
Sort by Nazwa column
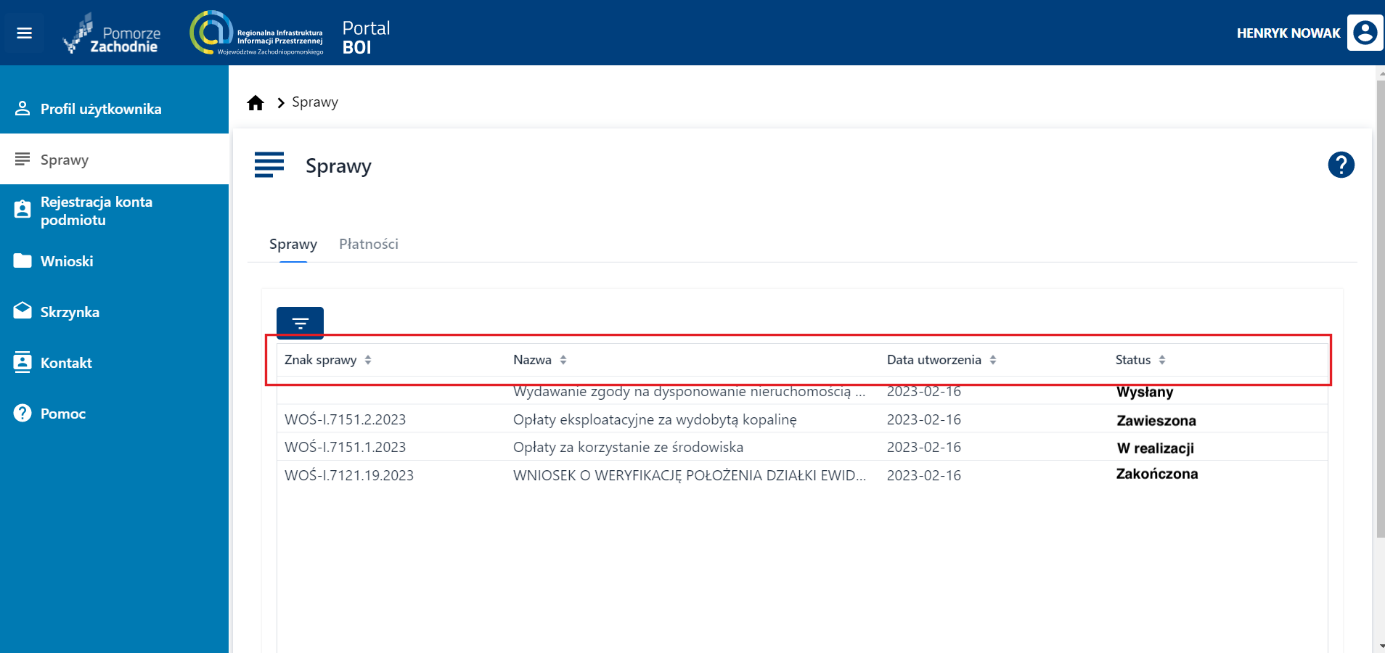click(x=563, y=360)
